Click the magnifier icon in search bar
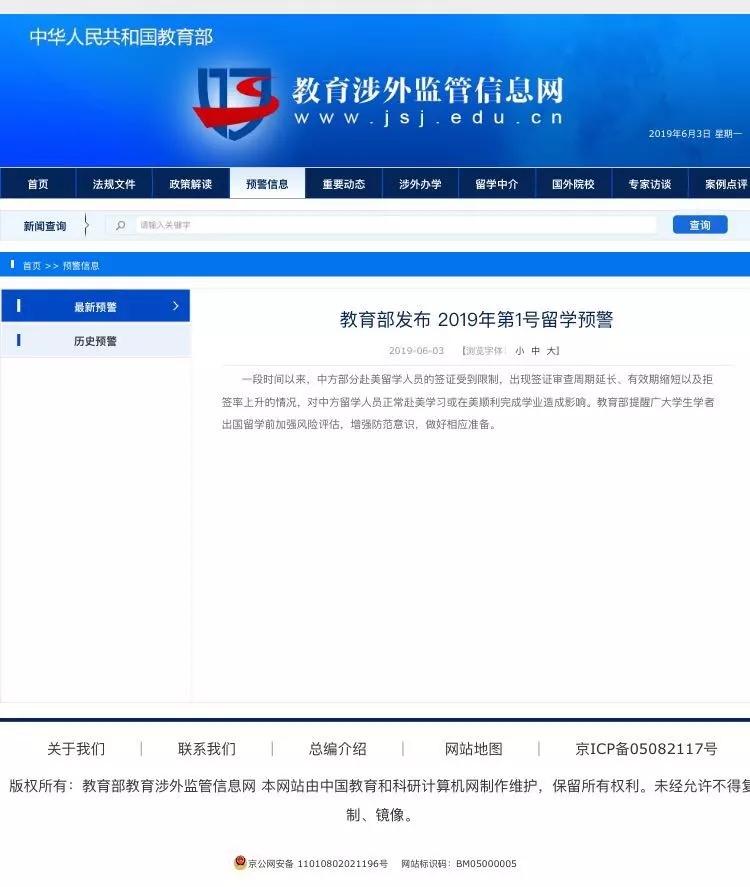 click(x=121, y=225)
